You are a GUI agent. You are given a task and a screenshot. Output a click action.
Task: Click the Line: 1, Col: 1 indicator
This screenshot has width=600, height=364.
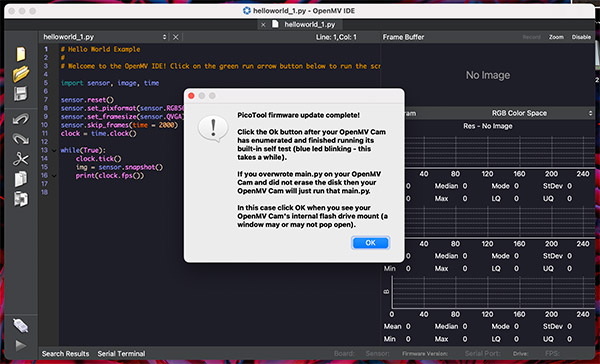click(x=336, y=37)
